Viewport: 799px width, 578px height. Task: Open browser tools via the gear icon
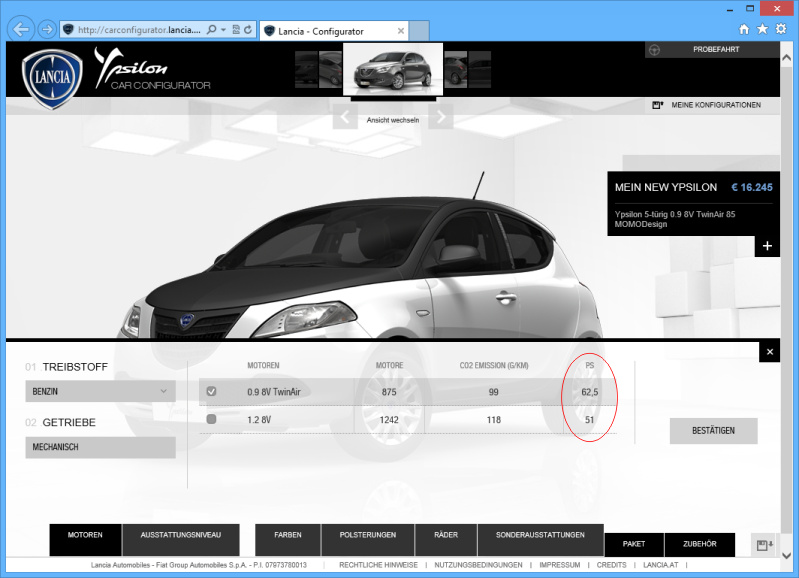coord(781,29)
